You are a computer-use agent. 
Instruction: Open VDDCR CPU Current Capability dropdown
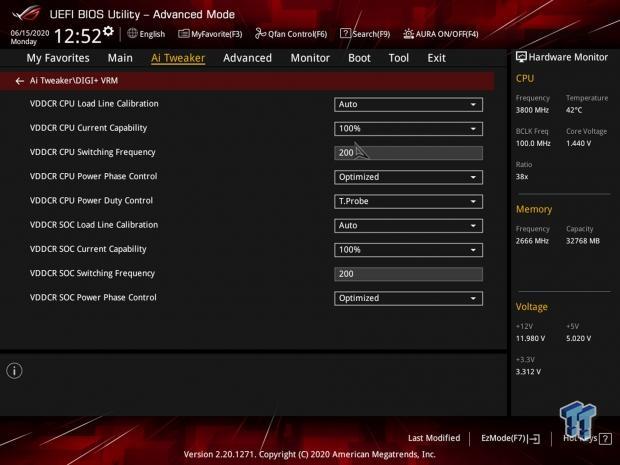click(x=408, y=129)
